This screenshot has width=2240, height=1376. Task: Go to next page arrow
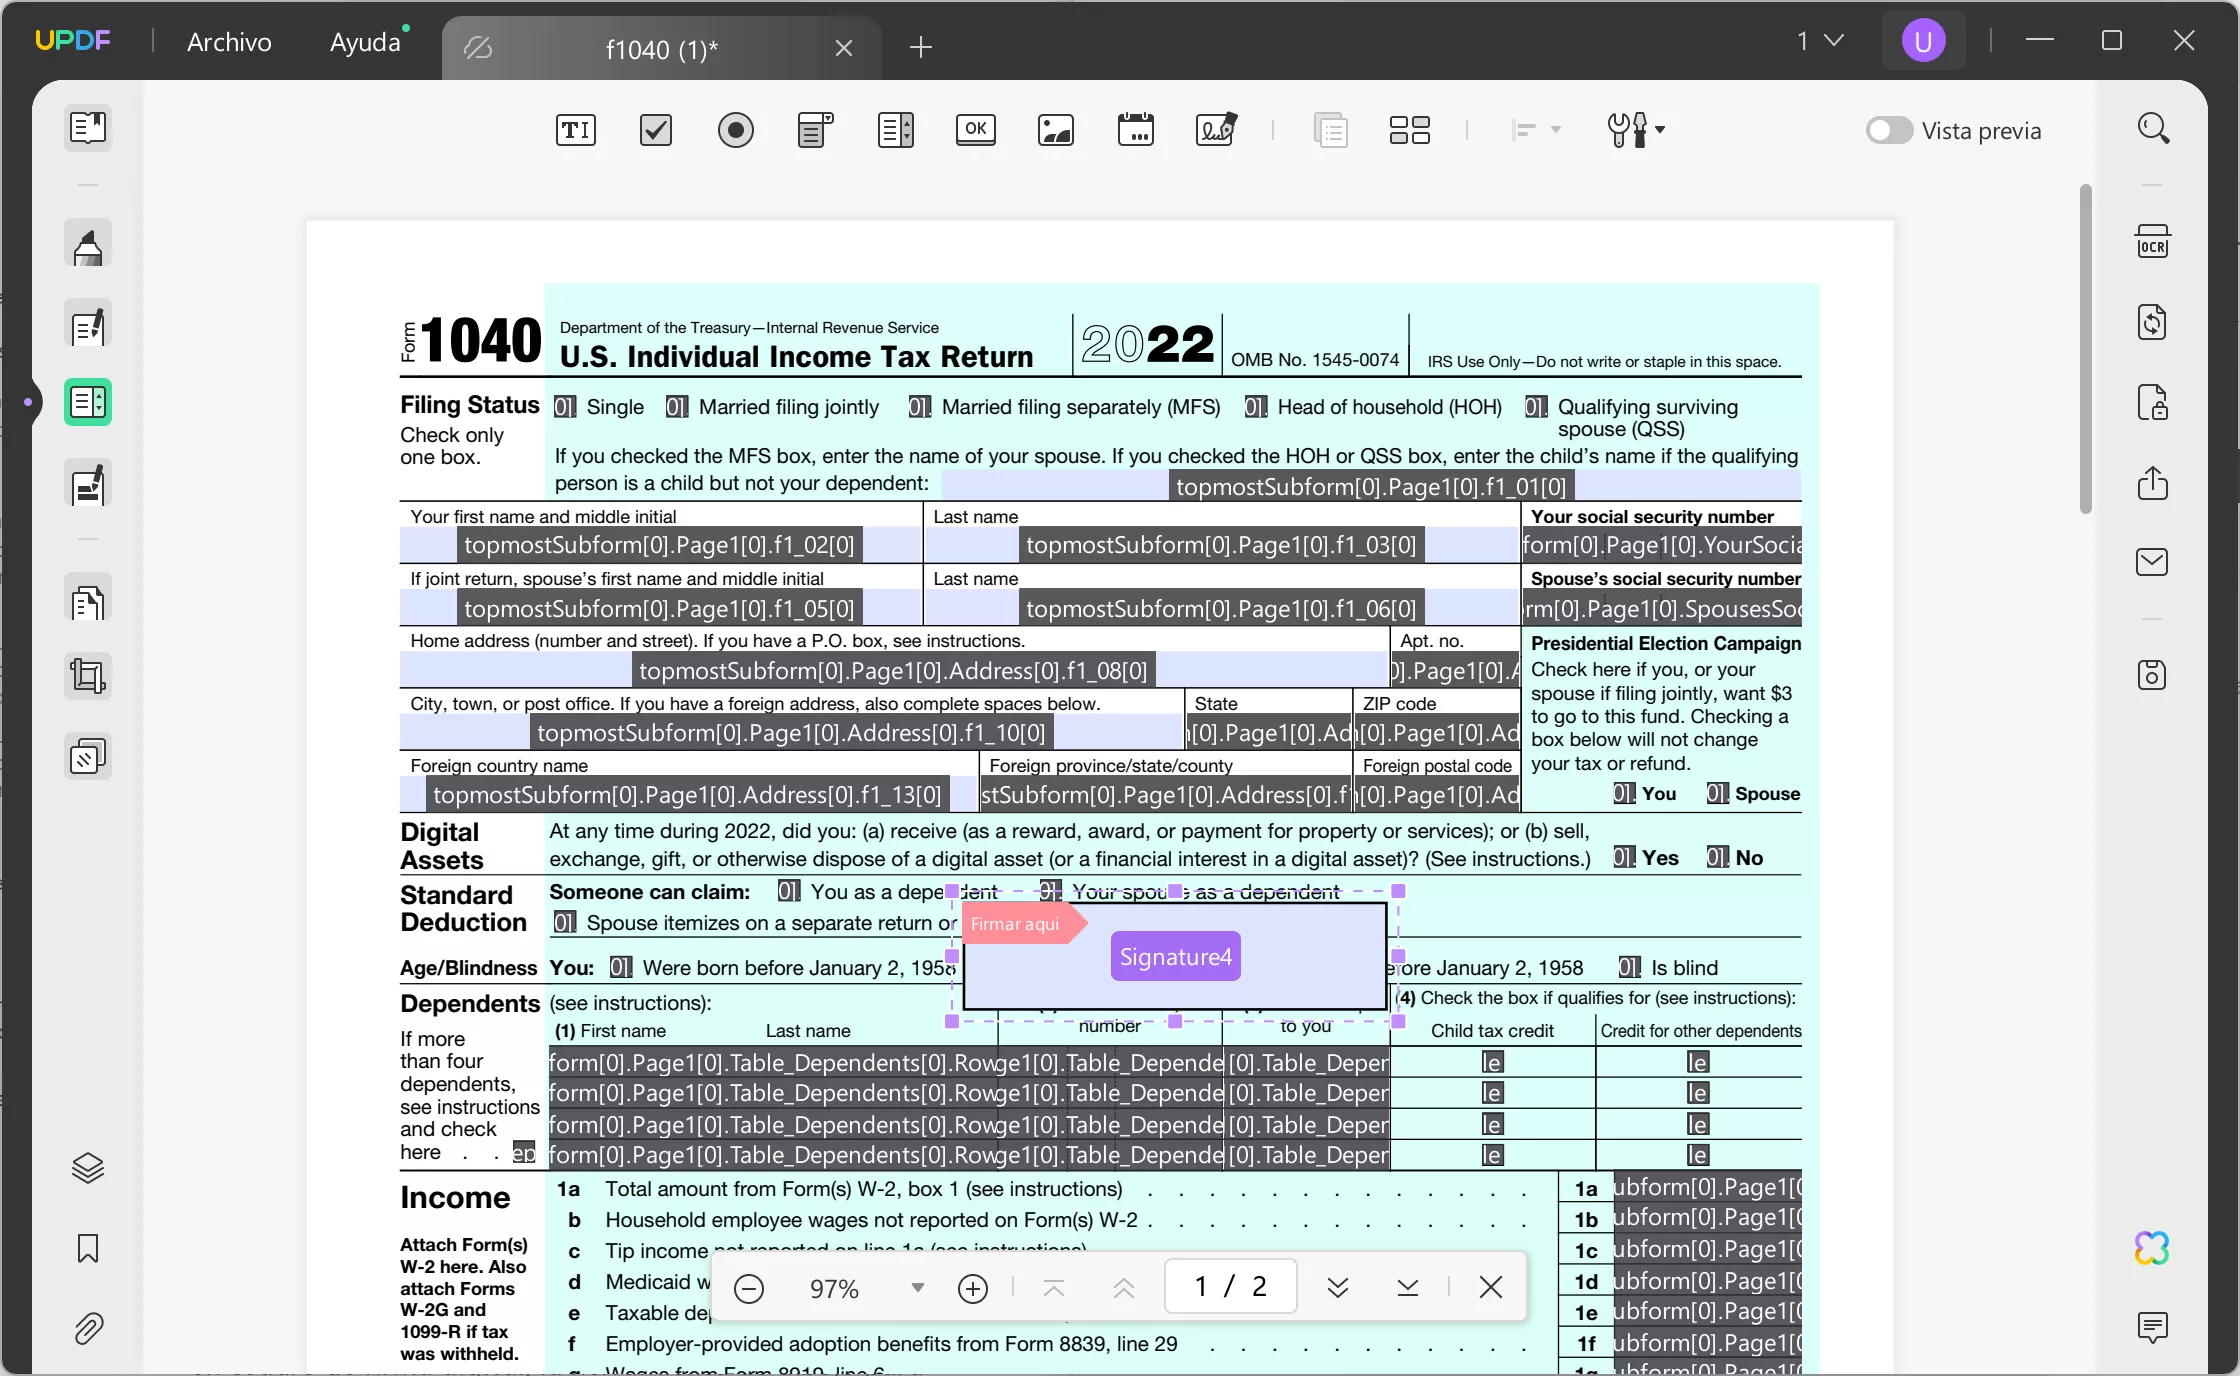1338,1288
